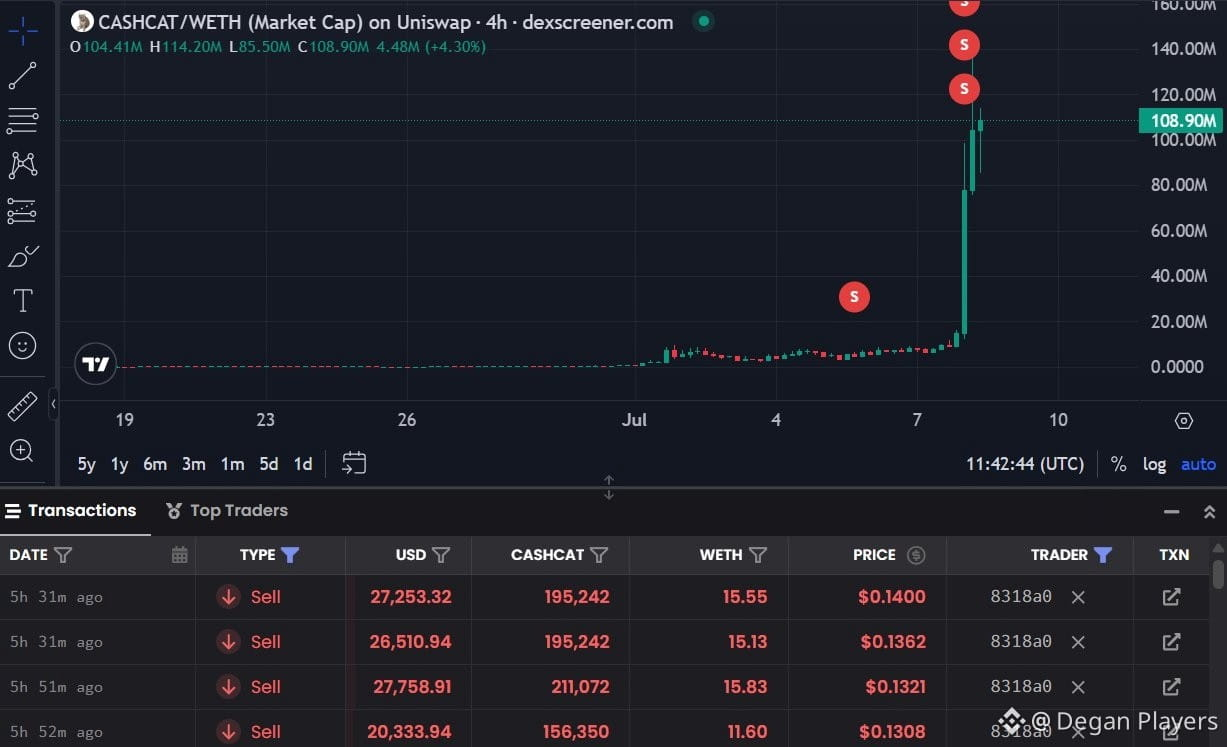This screenshot has height=747, width=1227.
Task: Click the TXN column header
Action: (1174, 555)
